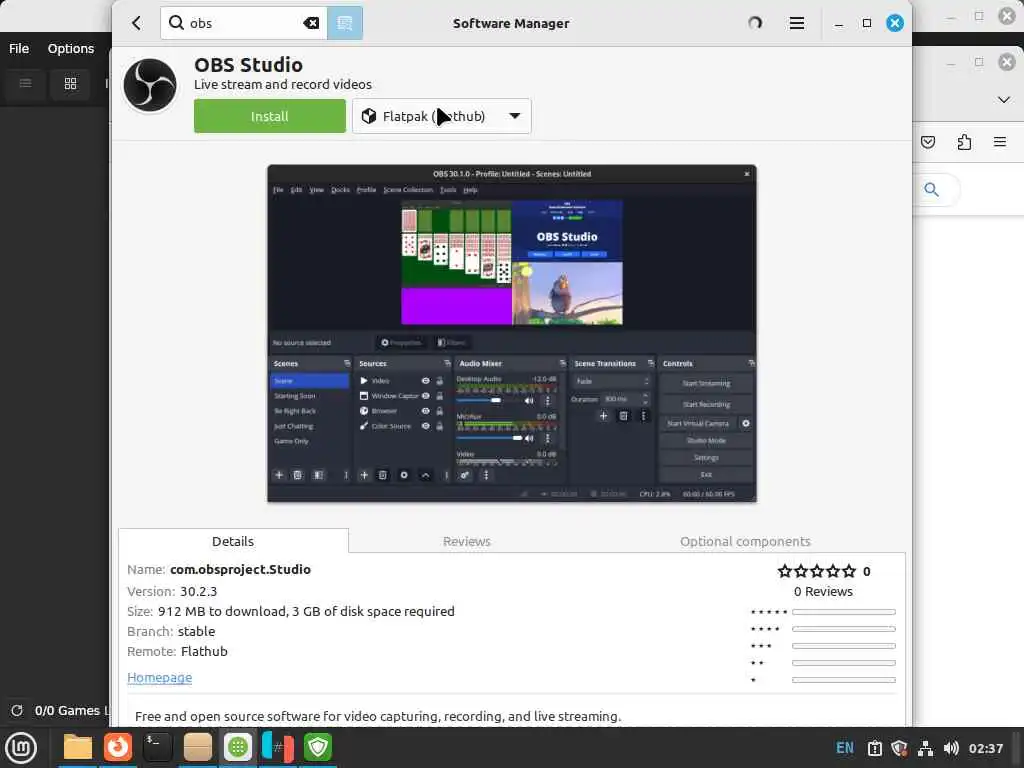
Task: Click the OBS Studio application logo
Action: (150, 85)
